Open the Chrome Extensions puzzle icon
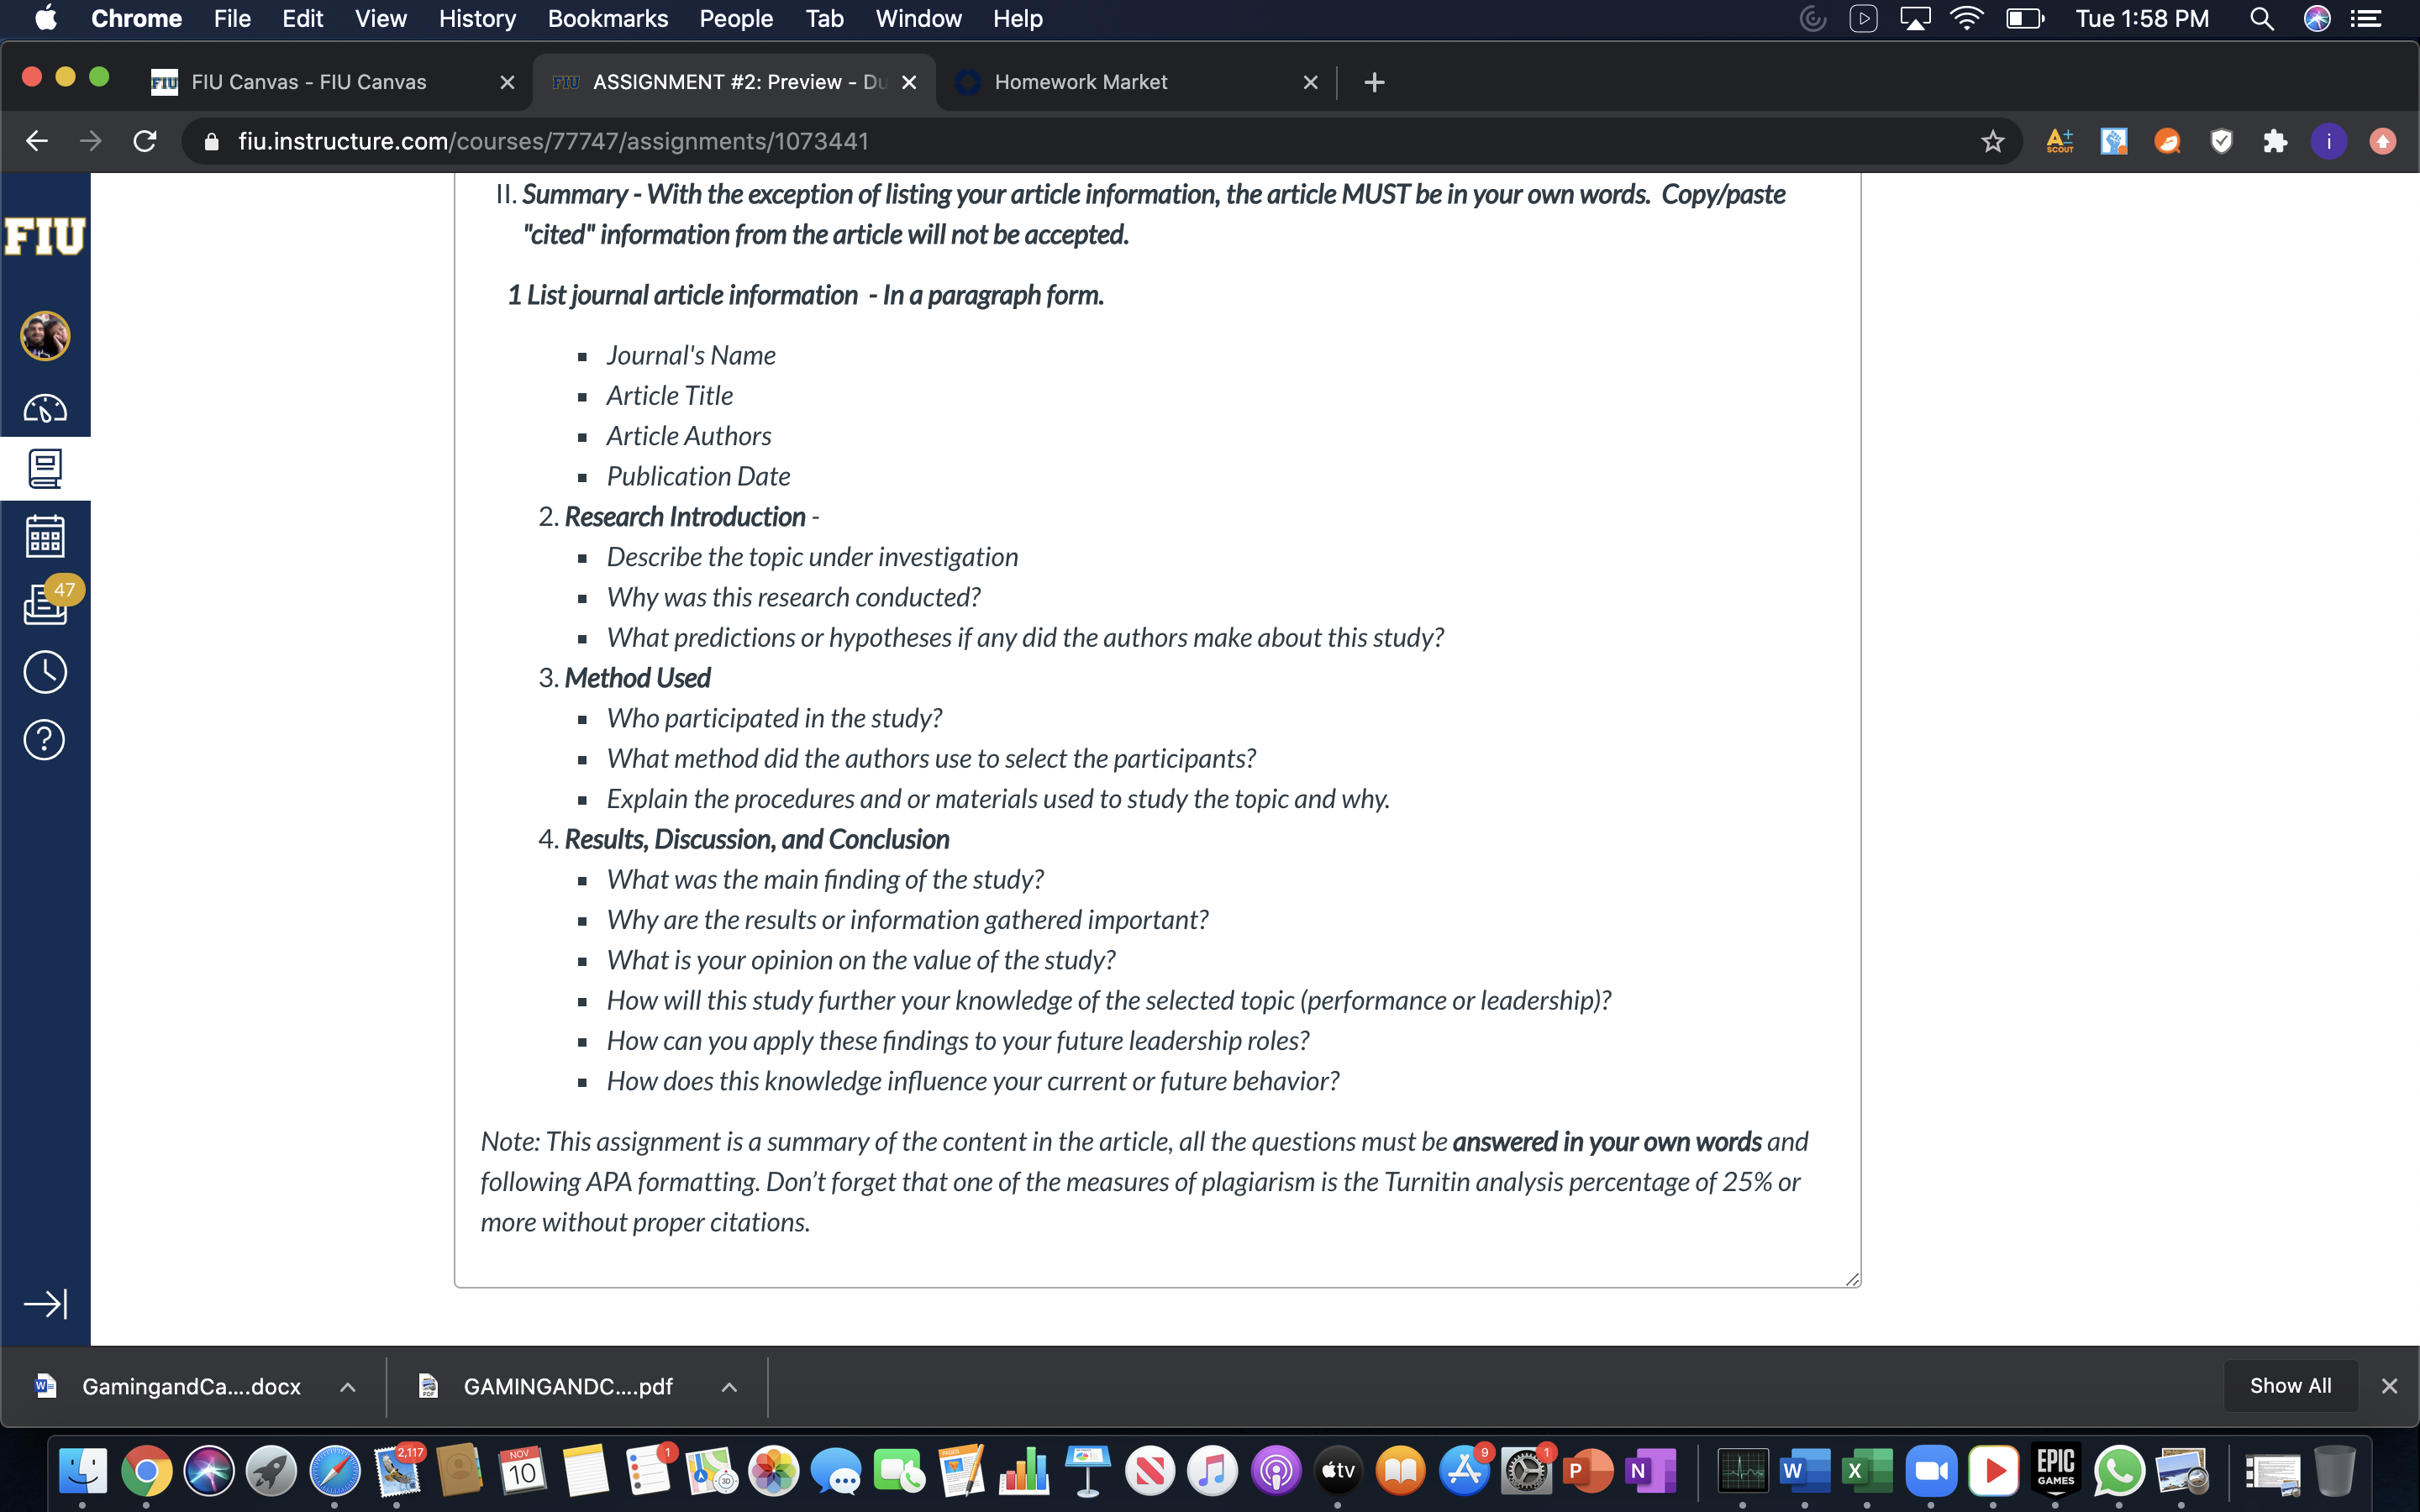Screen dimensions: 2420x1512 tap(2276, 141)
